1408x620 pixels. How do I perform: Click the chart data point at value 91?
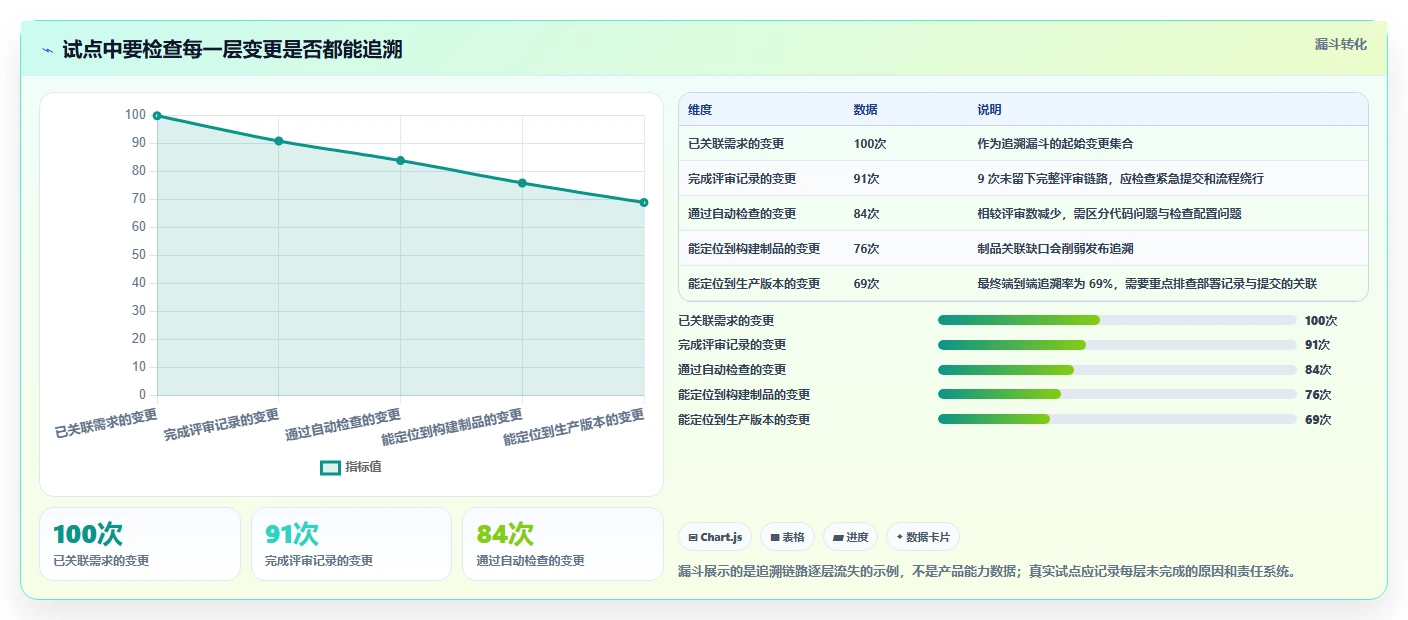pyautogui.click(x=279, y=141)
